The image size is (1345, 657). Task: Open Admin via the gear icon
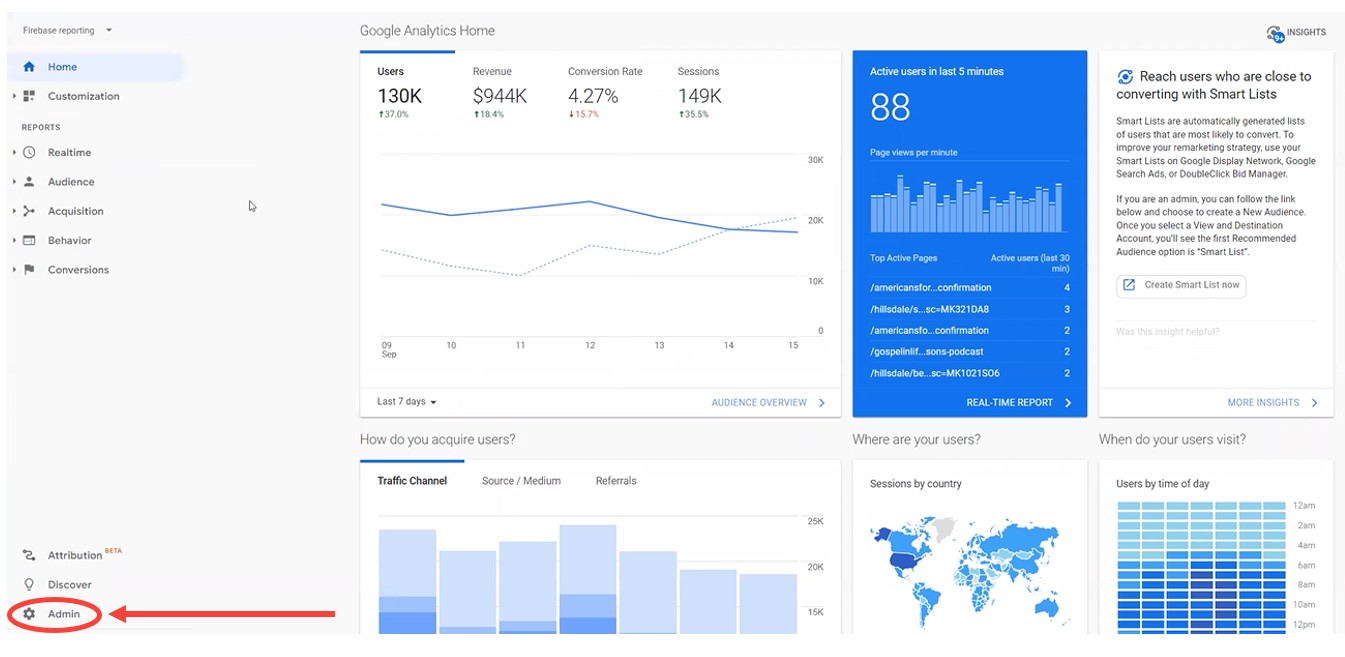pos(29,614)
